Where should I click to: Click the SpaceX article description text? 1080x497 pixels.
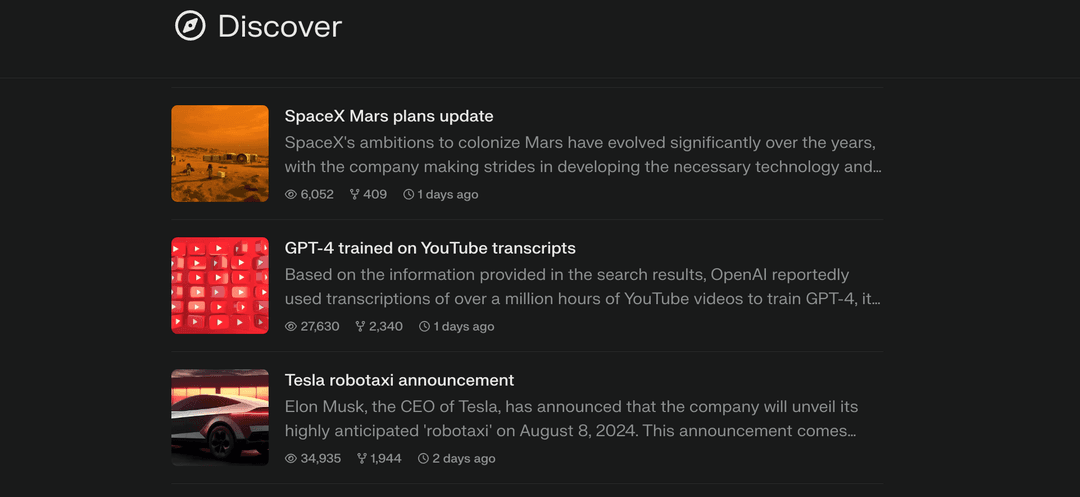(582, 155)
